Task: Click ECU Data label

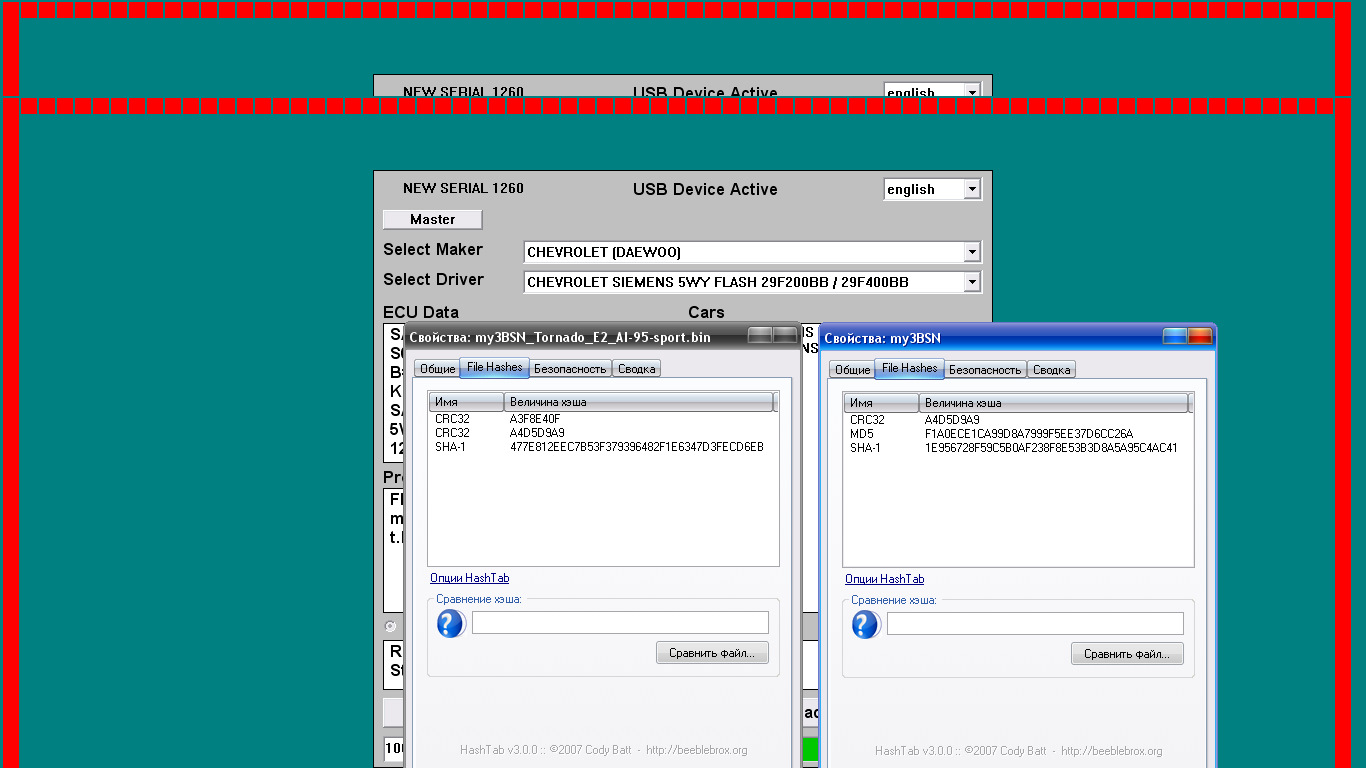Action: 421,312
